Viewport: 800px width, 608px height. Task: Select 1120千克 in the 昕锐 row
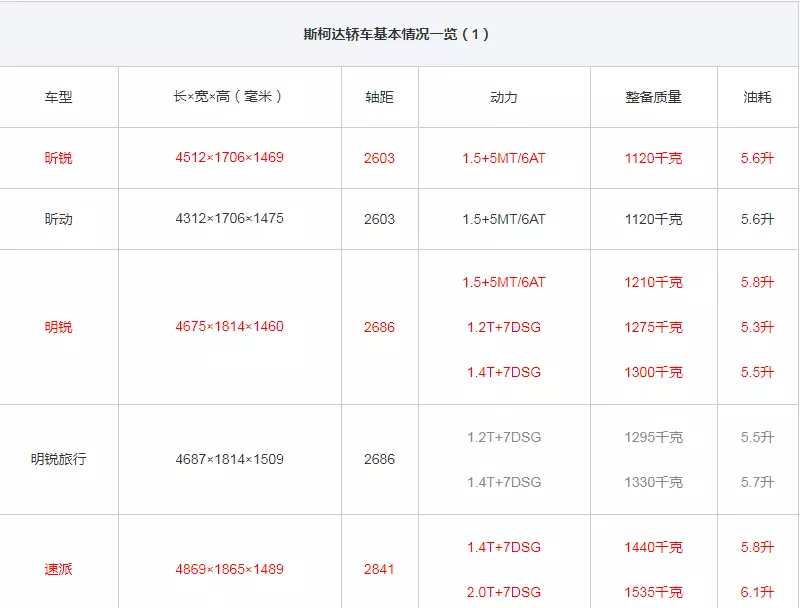tap(653, 158)
